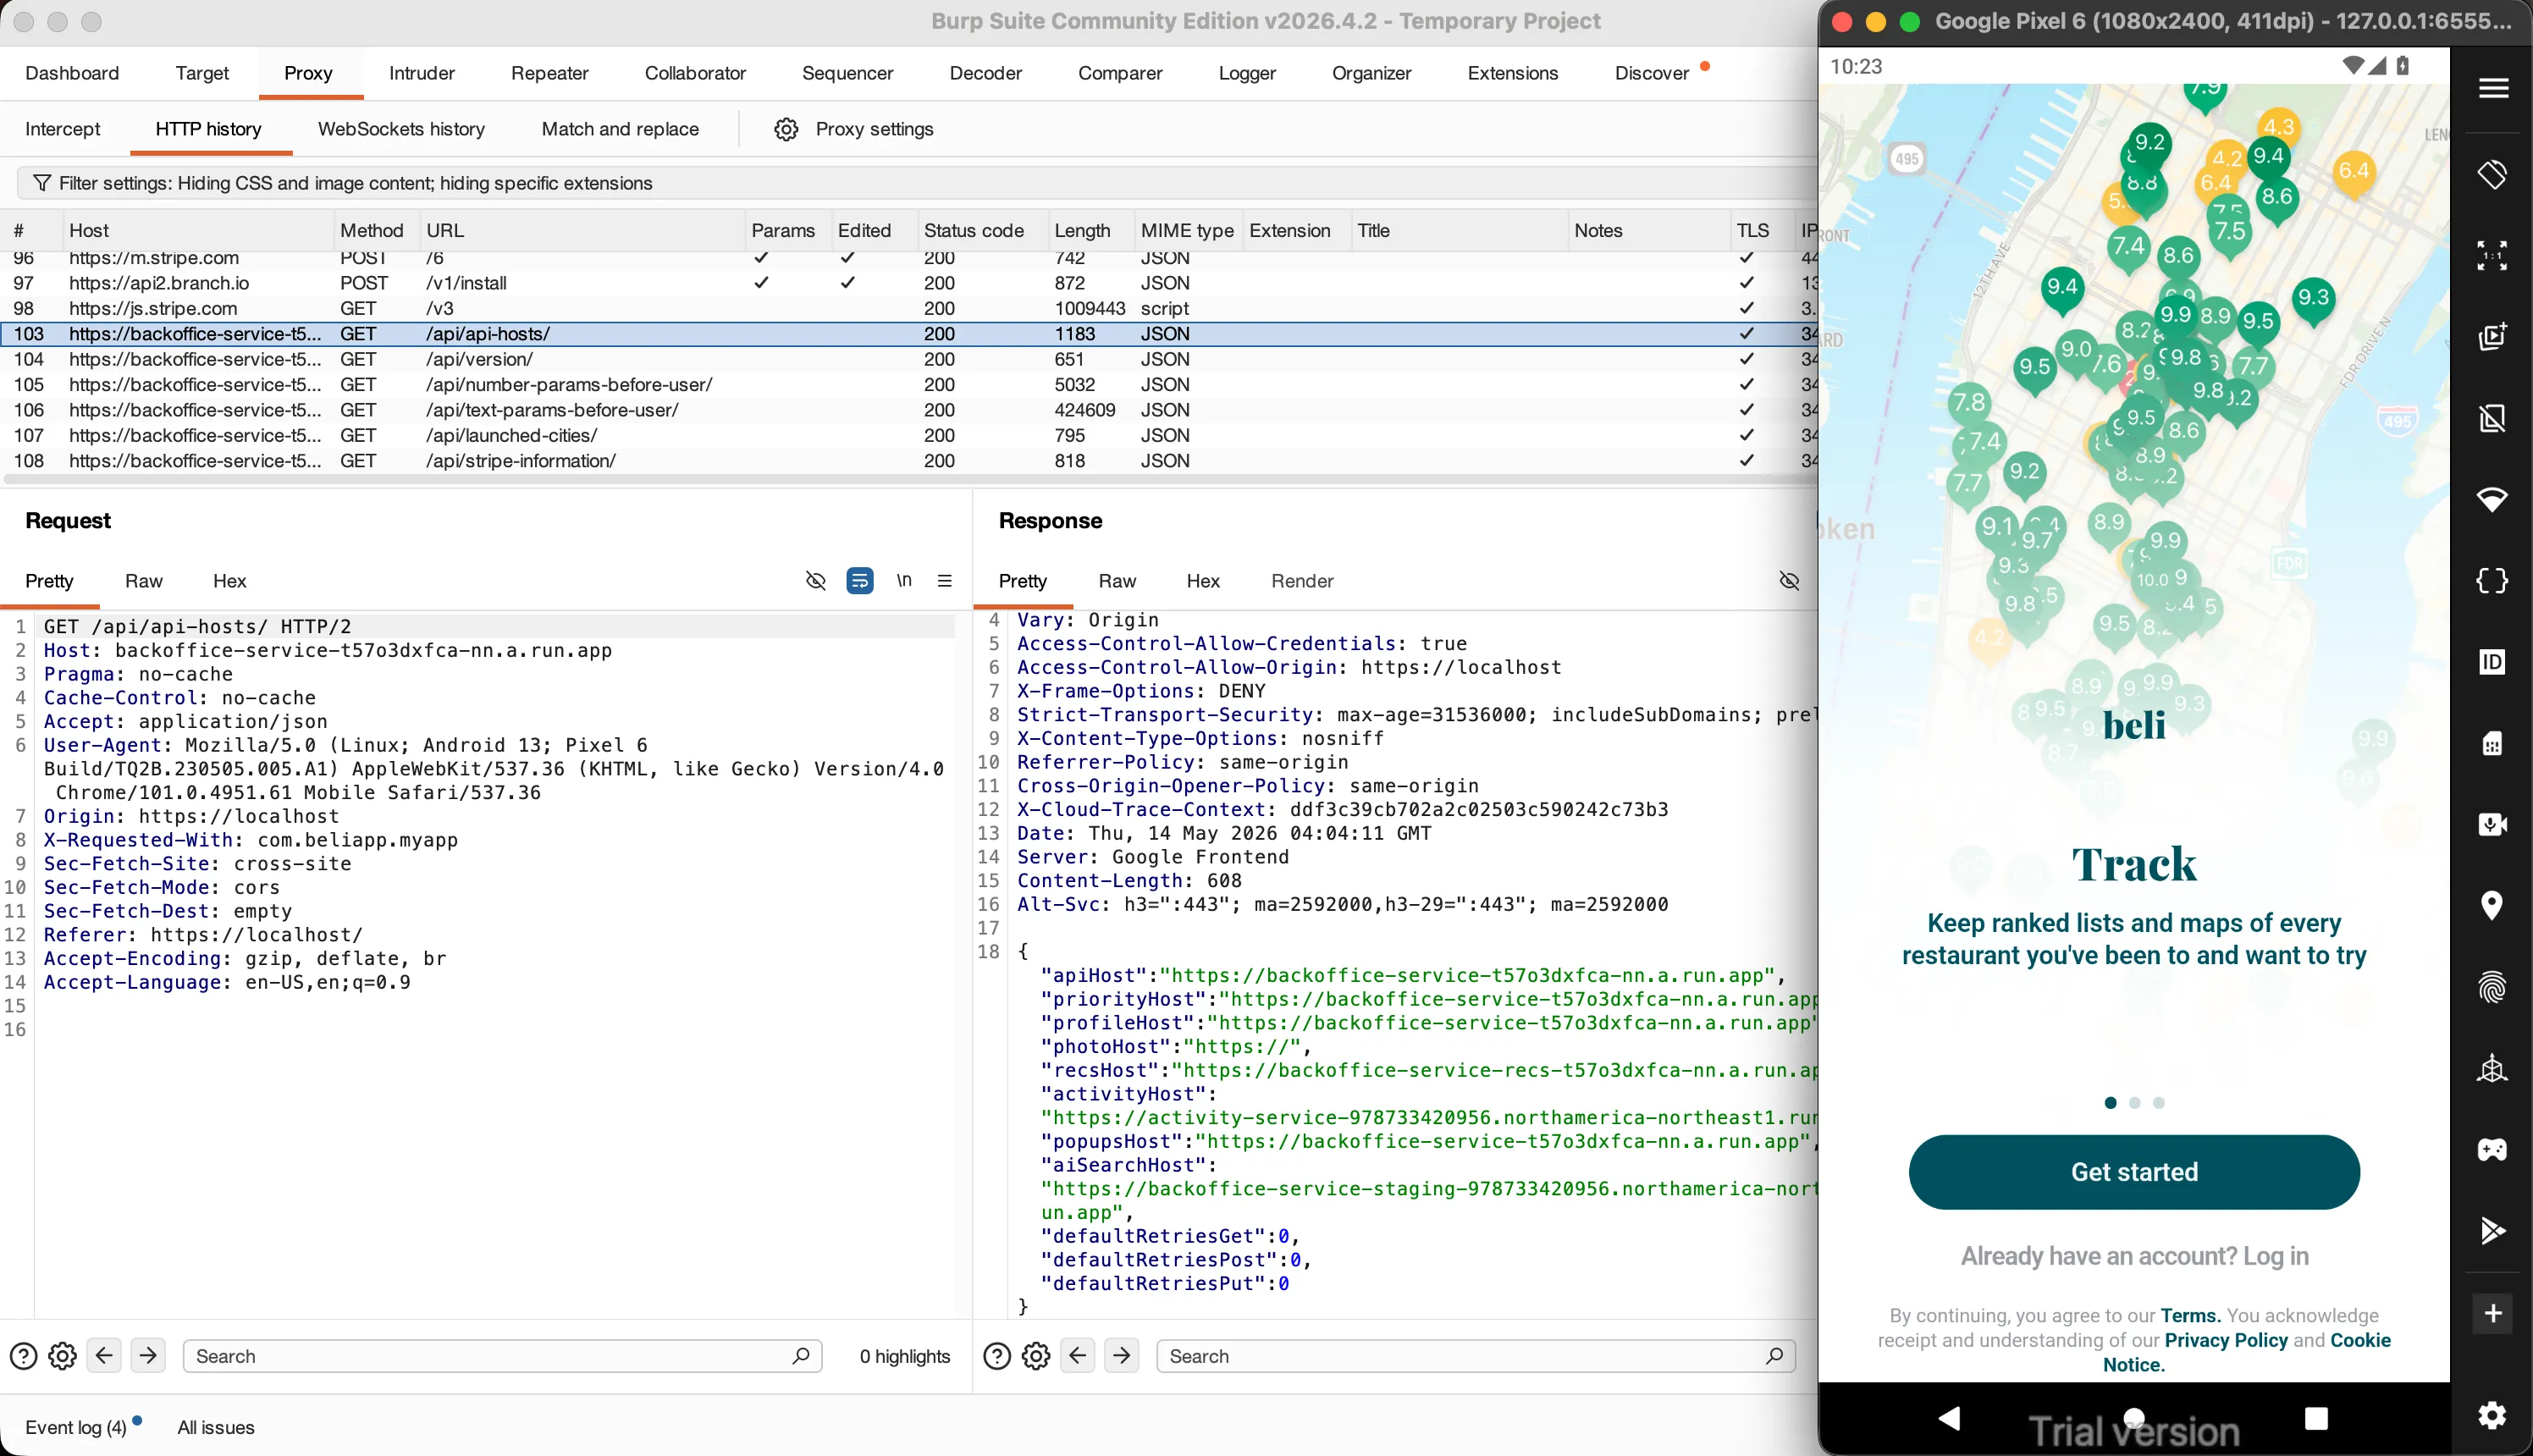2533x1456 pixels.
Task: Tap the third onboarding page indicator dot
Action: click(2159, 1103)
